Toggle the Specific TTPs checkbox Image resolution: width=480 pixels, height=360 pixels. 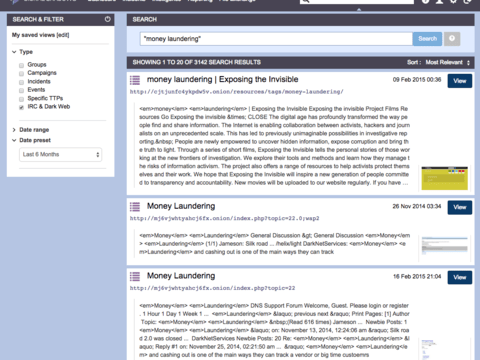(x=21, y=99)
